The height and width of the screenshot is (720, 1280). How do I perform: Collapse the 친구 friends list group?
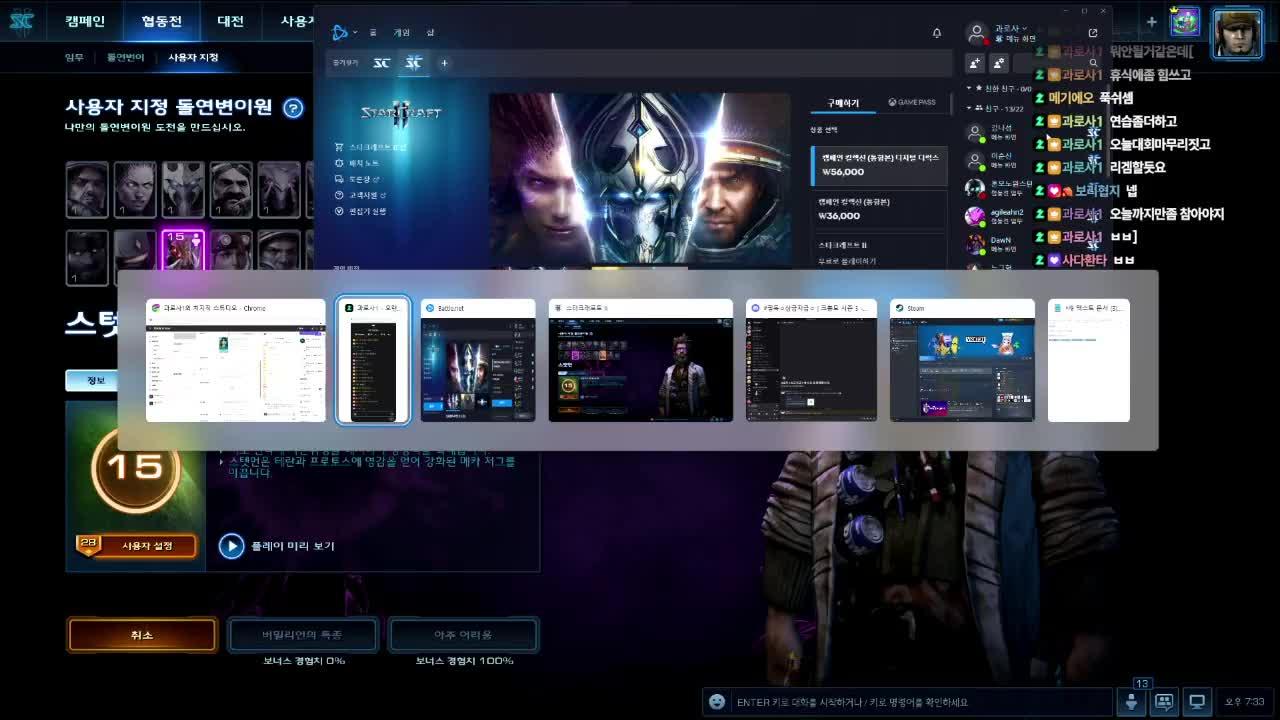[969, 108]
